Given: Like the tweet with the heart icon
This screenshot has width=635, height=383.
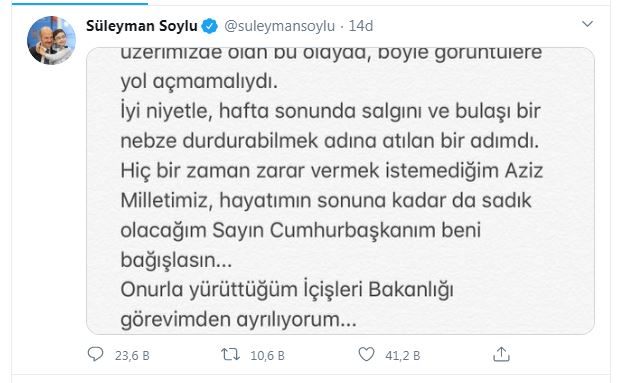Looking at the screenshot, I should tap(367, 354).
